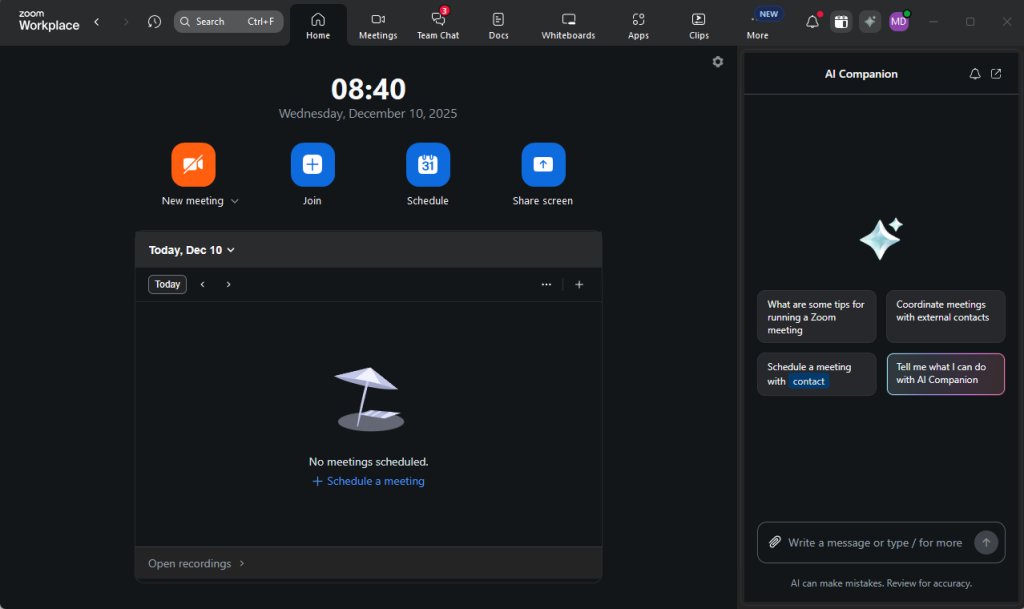The image size is (1024, 609).
Task: Click the history clock icon
Action: click(x=154, y=22)
